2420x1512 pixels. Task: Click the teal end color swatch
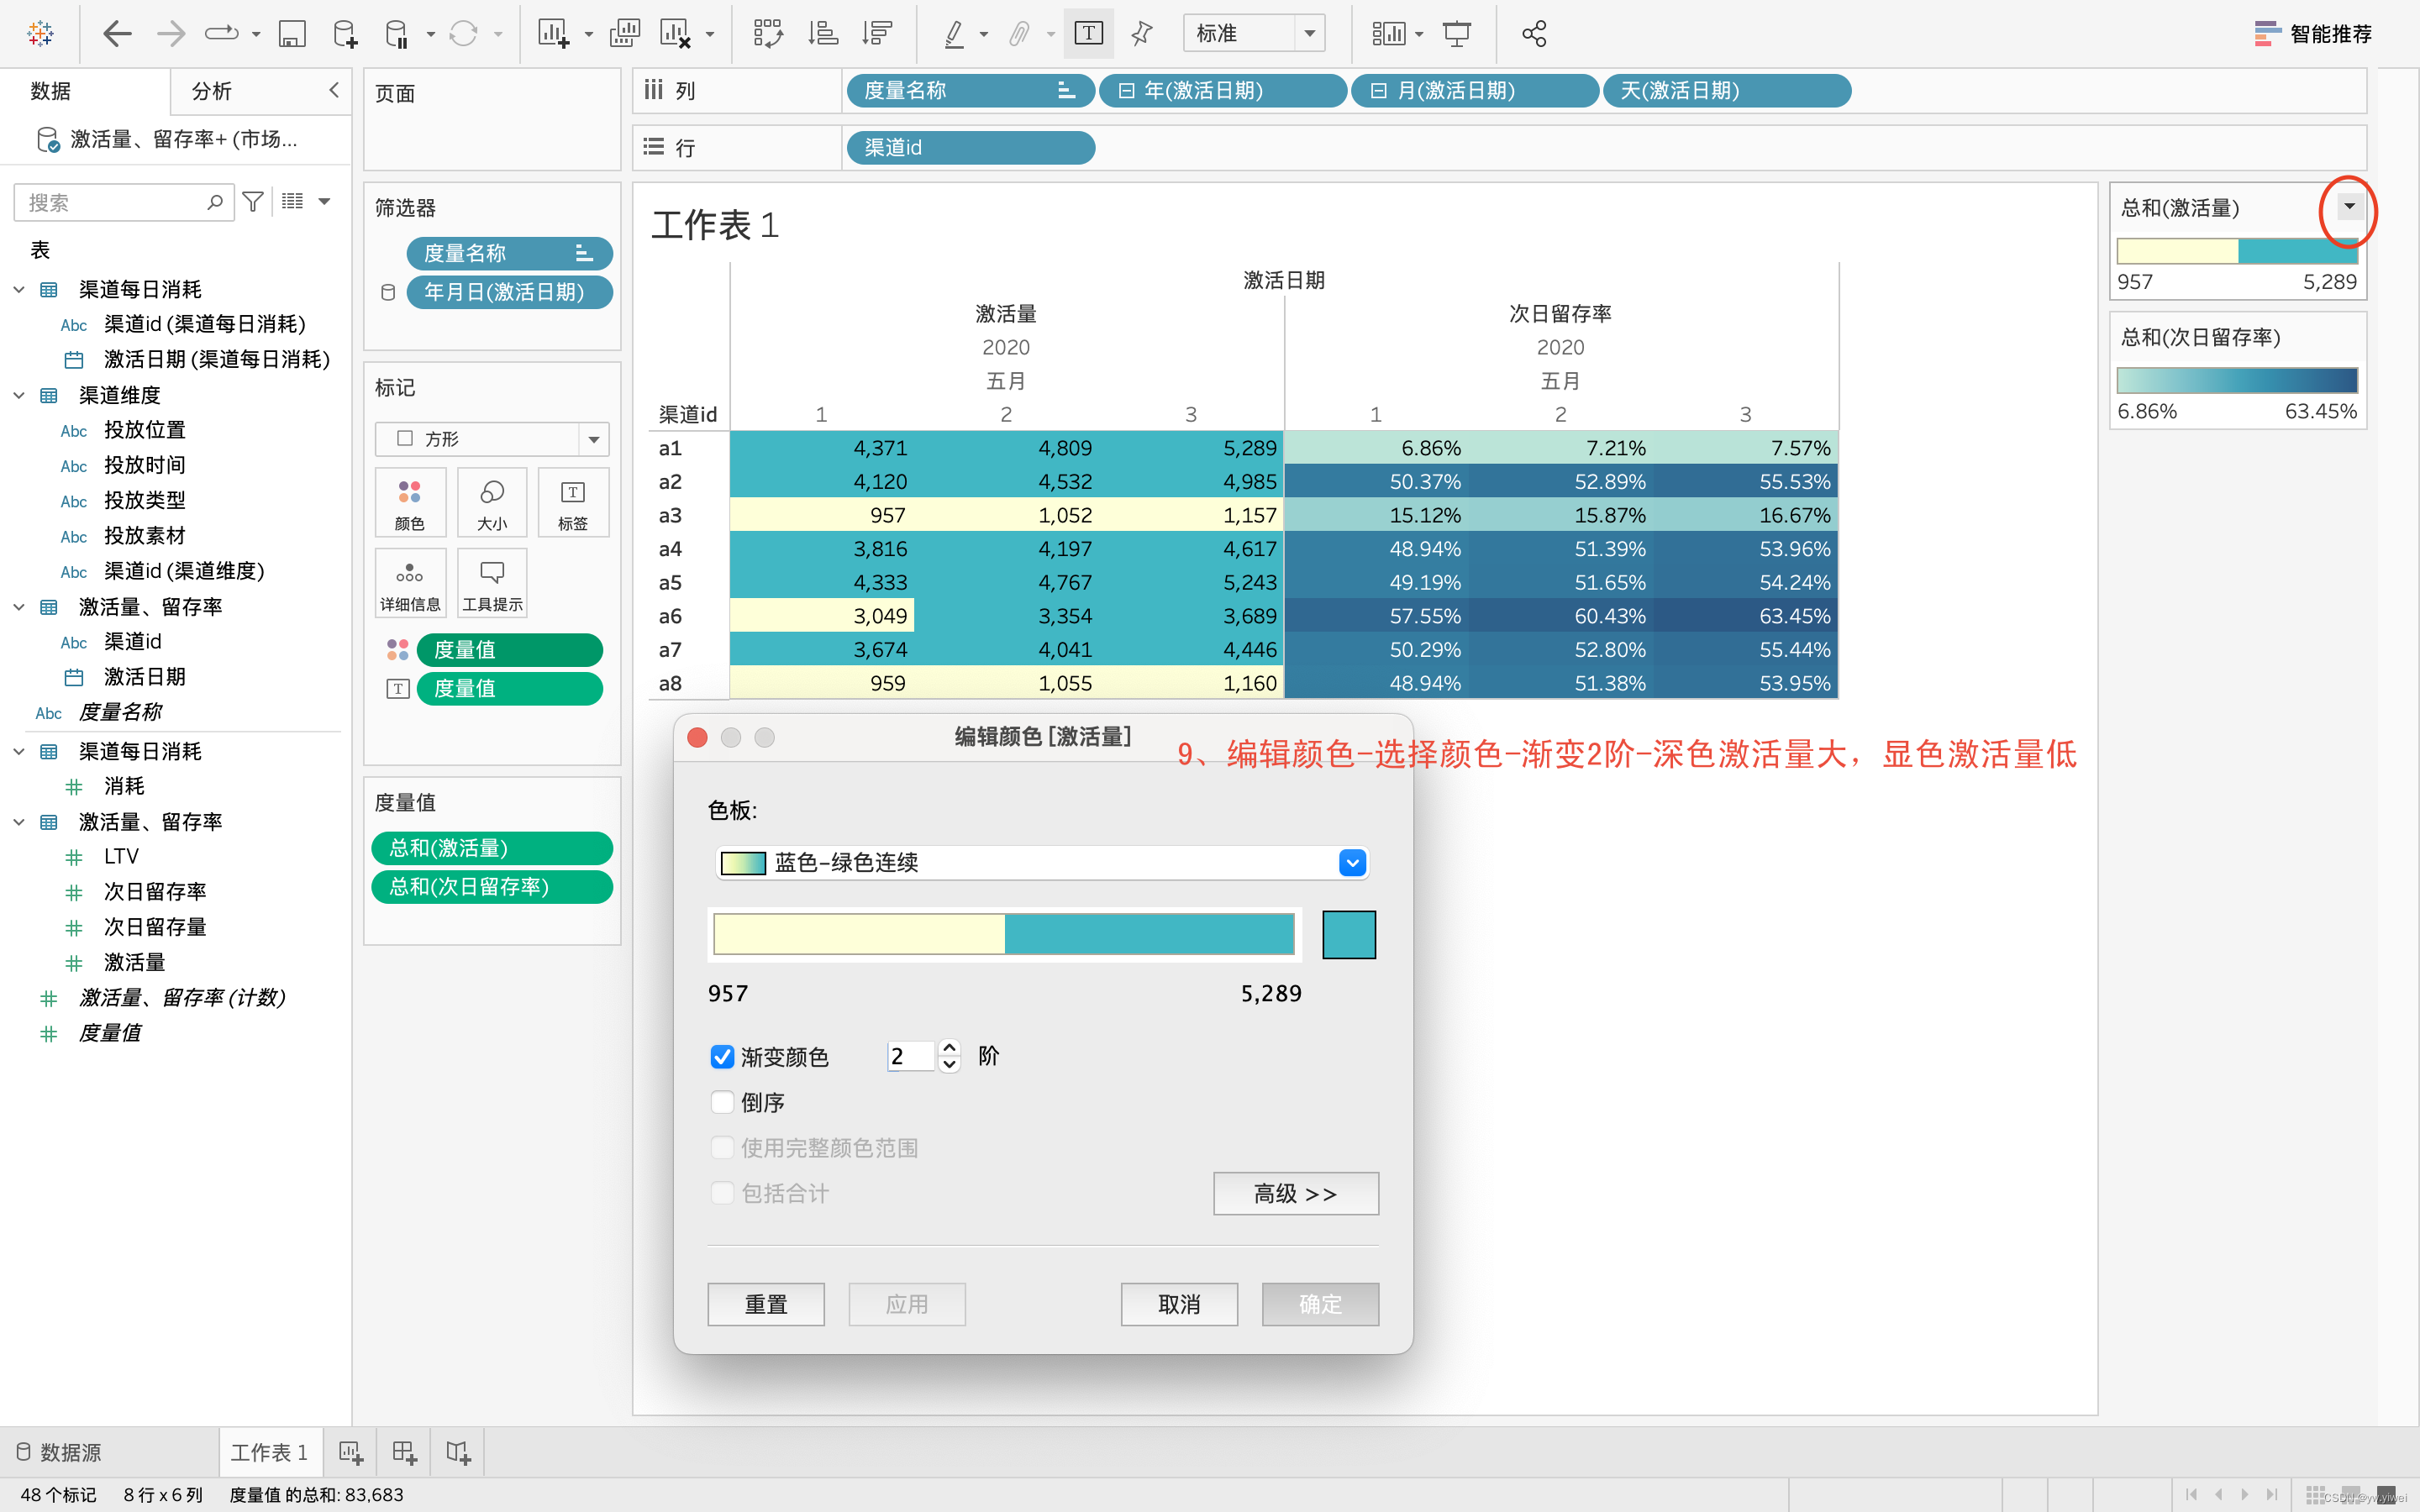1348,935
